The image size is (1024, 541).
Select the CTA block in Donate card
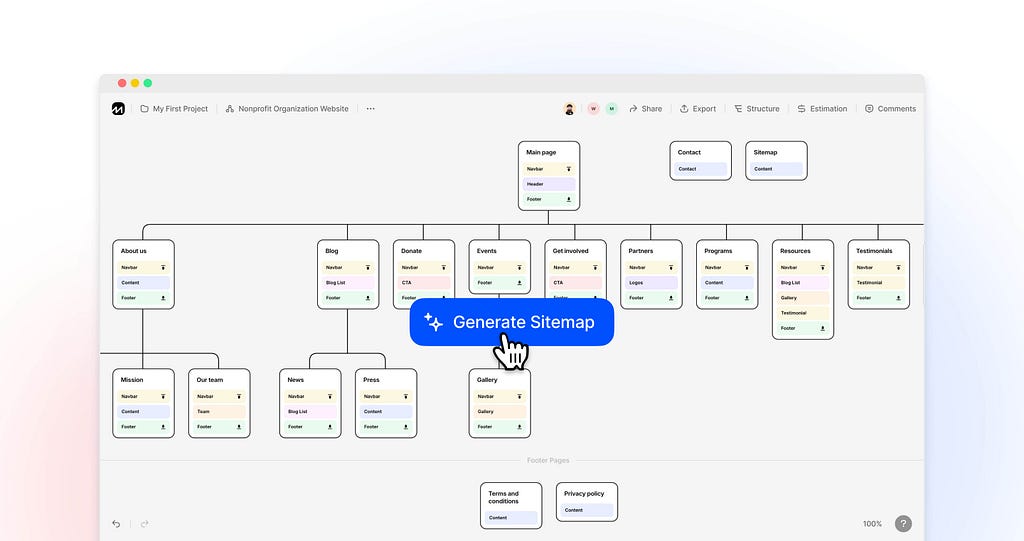(x=424, y=283)
